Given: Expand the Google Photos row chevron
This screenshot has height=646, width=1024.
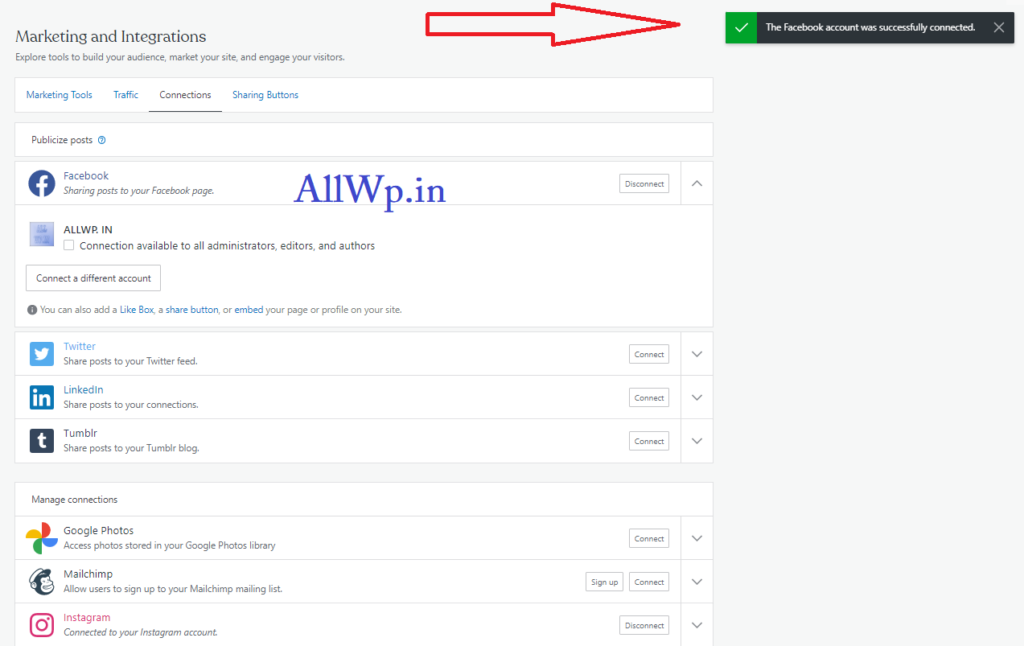Looking at the screenshot, I should pos(697,538).
